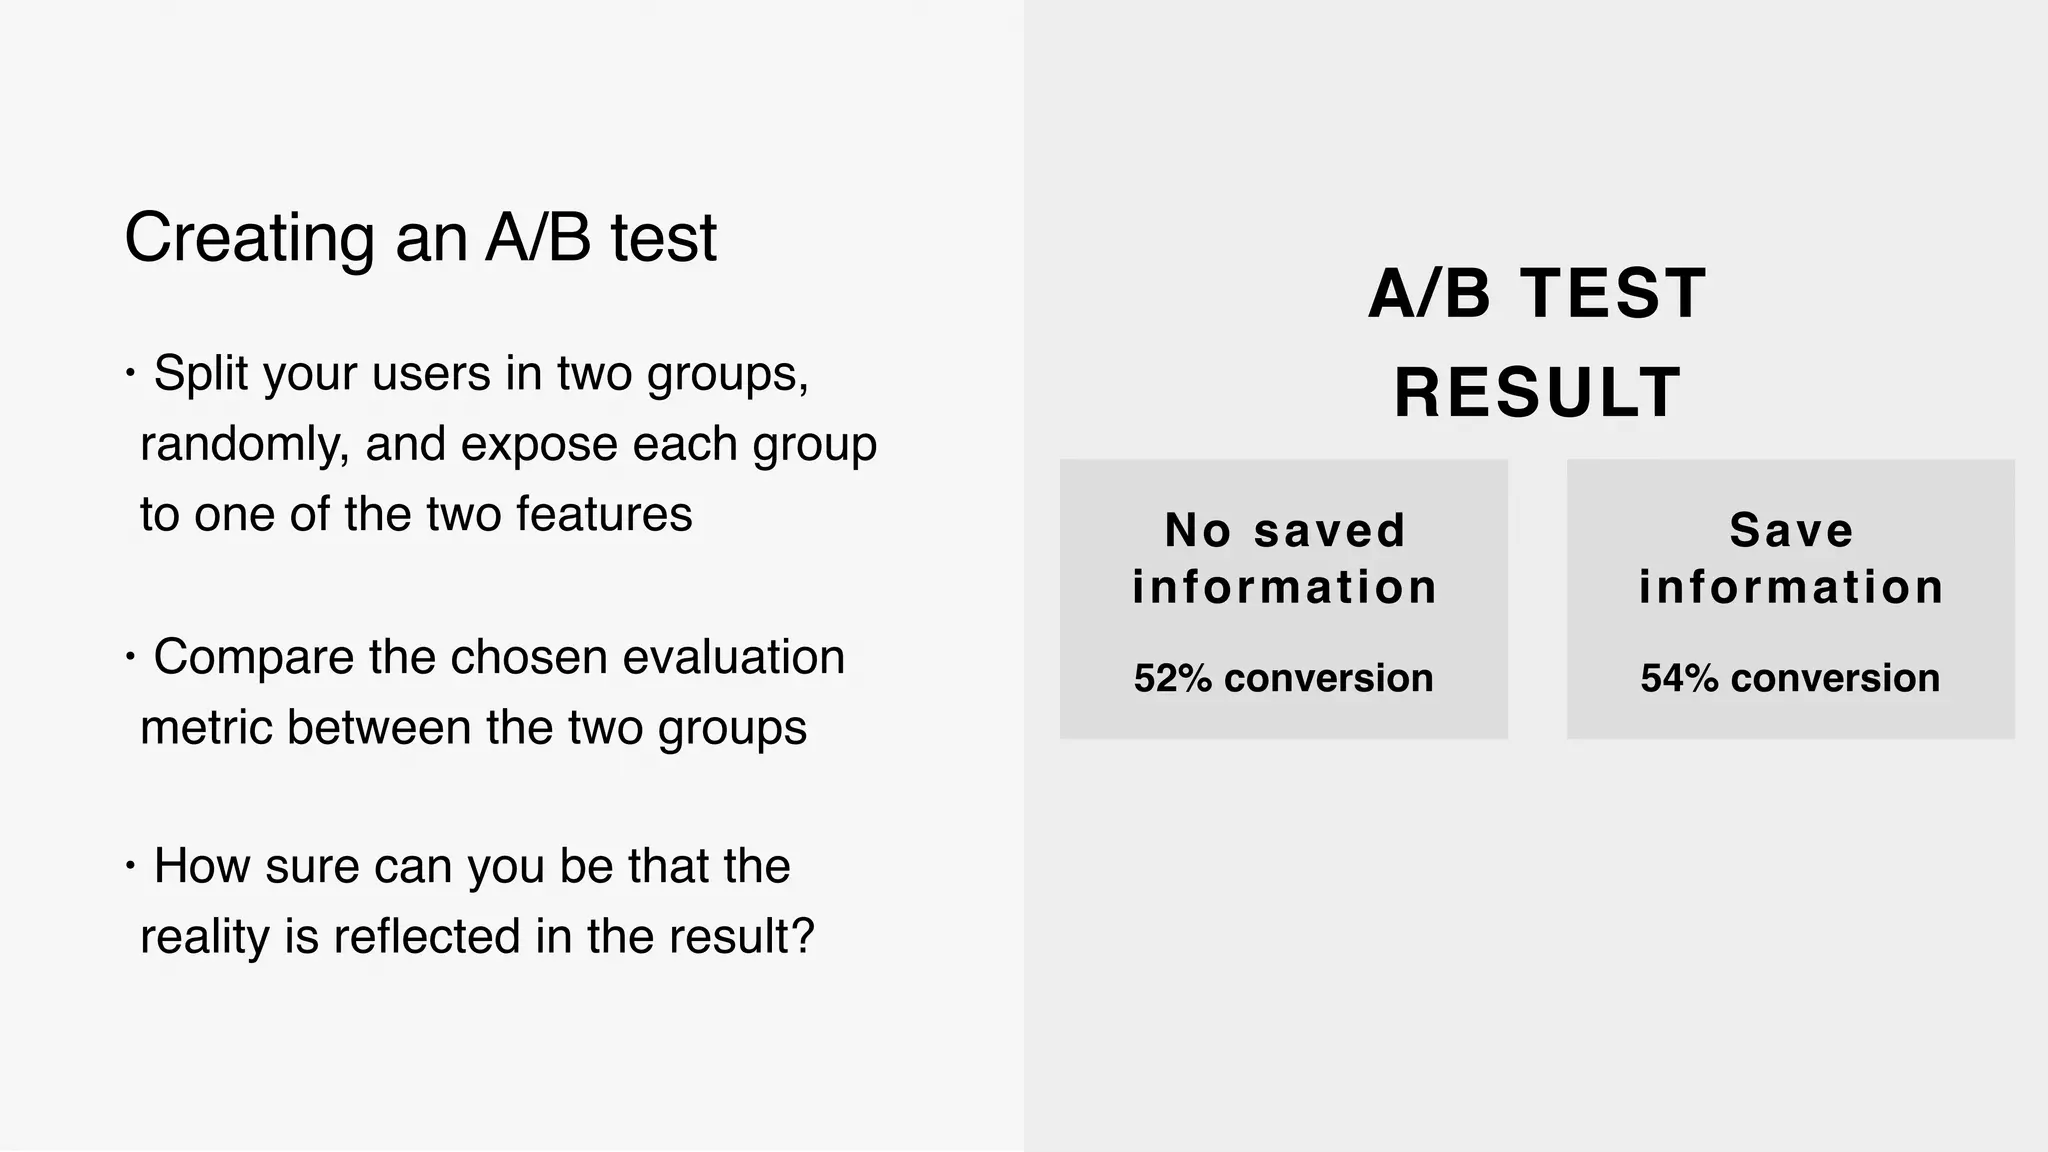2048x1152 pixels.
Task: Click the bullet dot before 'Compare'
Action: pos(130,657)
